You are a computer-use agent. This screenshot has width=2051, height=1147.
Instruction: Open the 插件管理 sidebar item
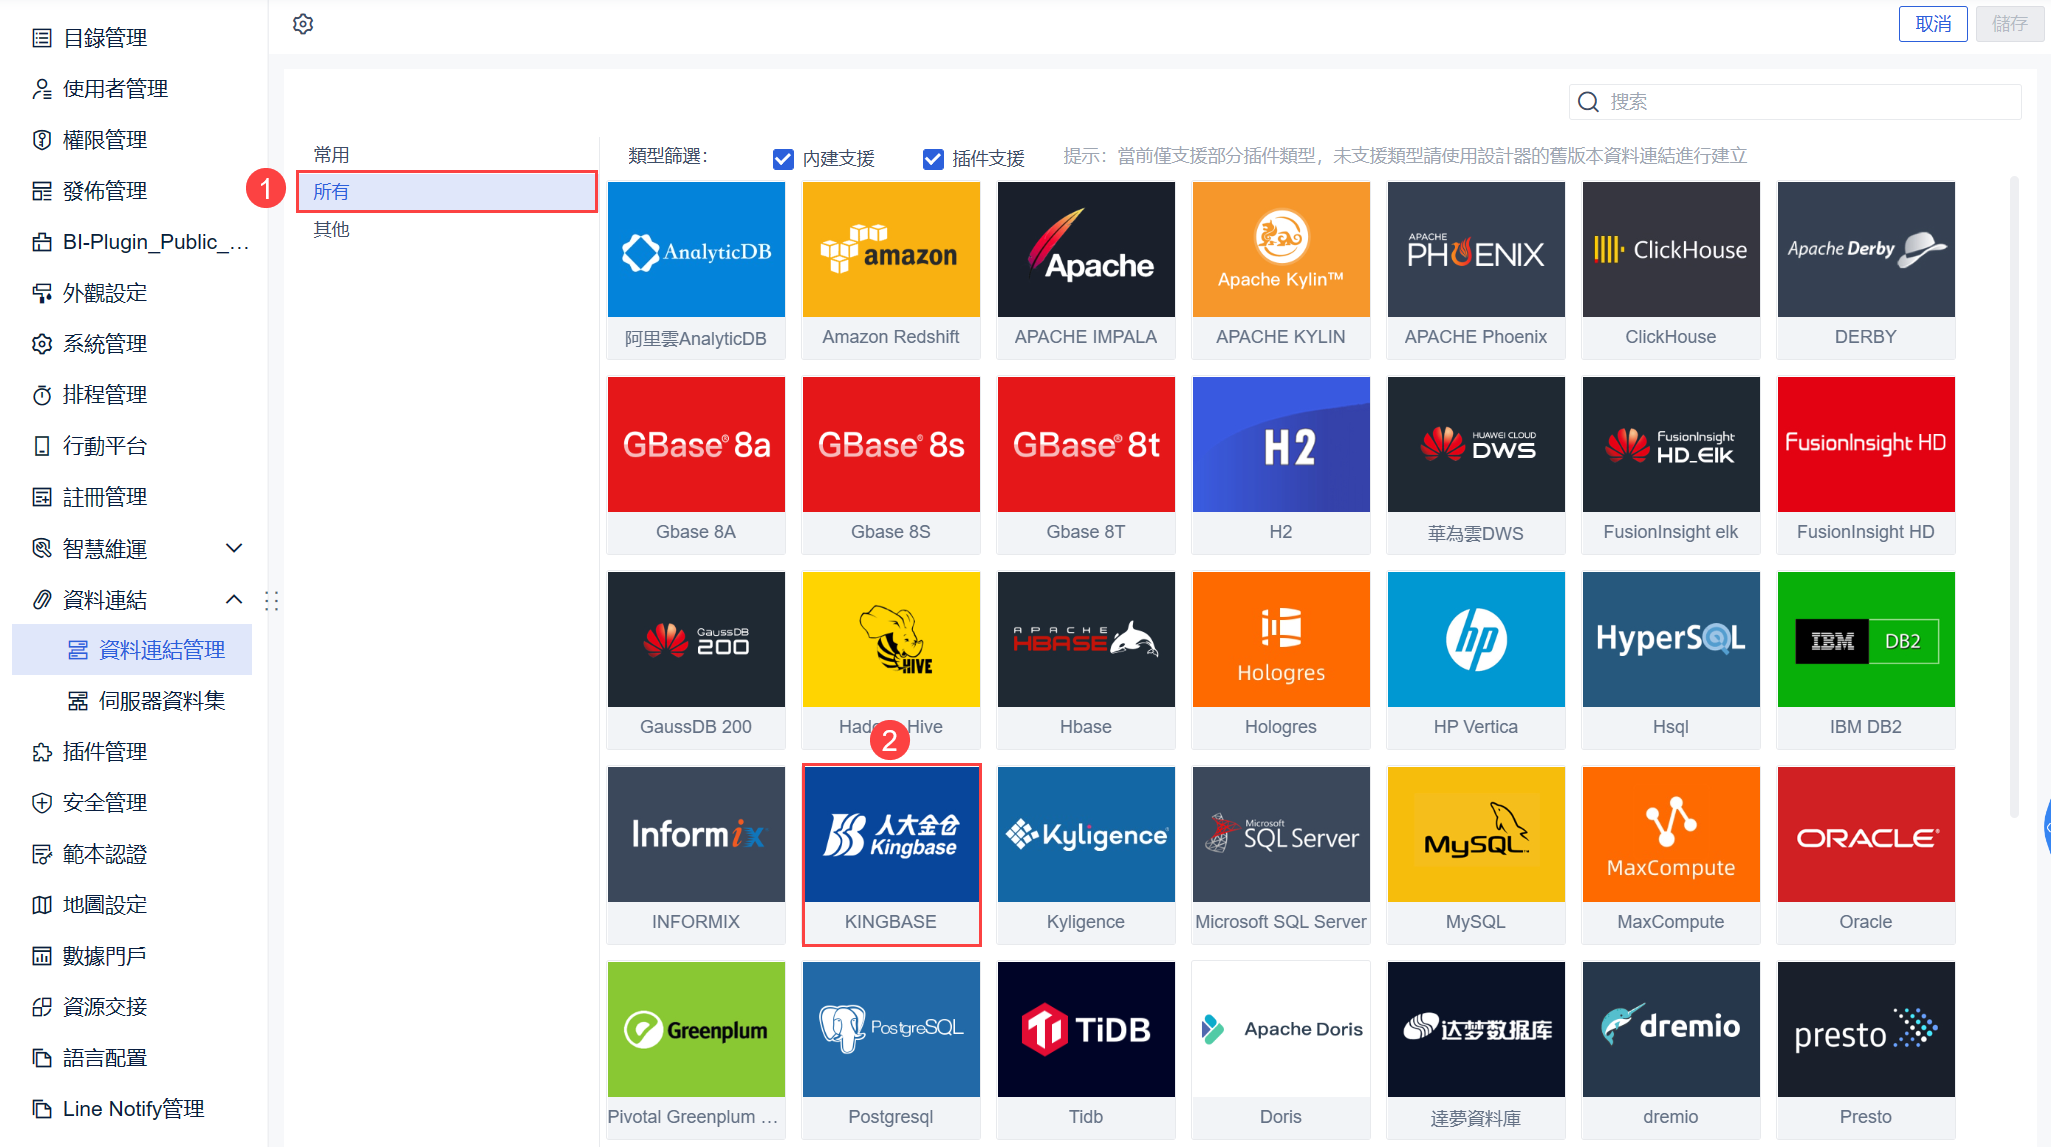(x=105, y=752)
